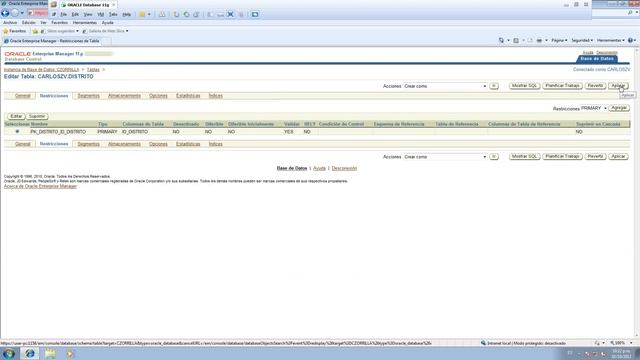Open the Página command bar menu
This screenshot has height=360, width=640.
[559, 40]
